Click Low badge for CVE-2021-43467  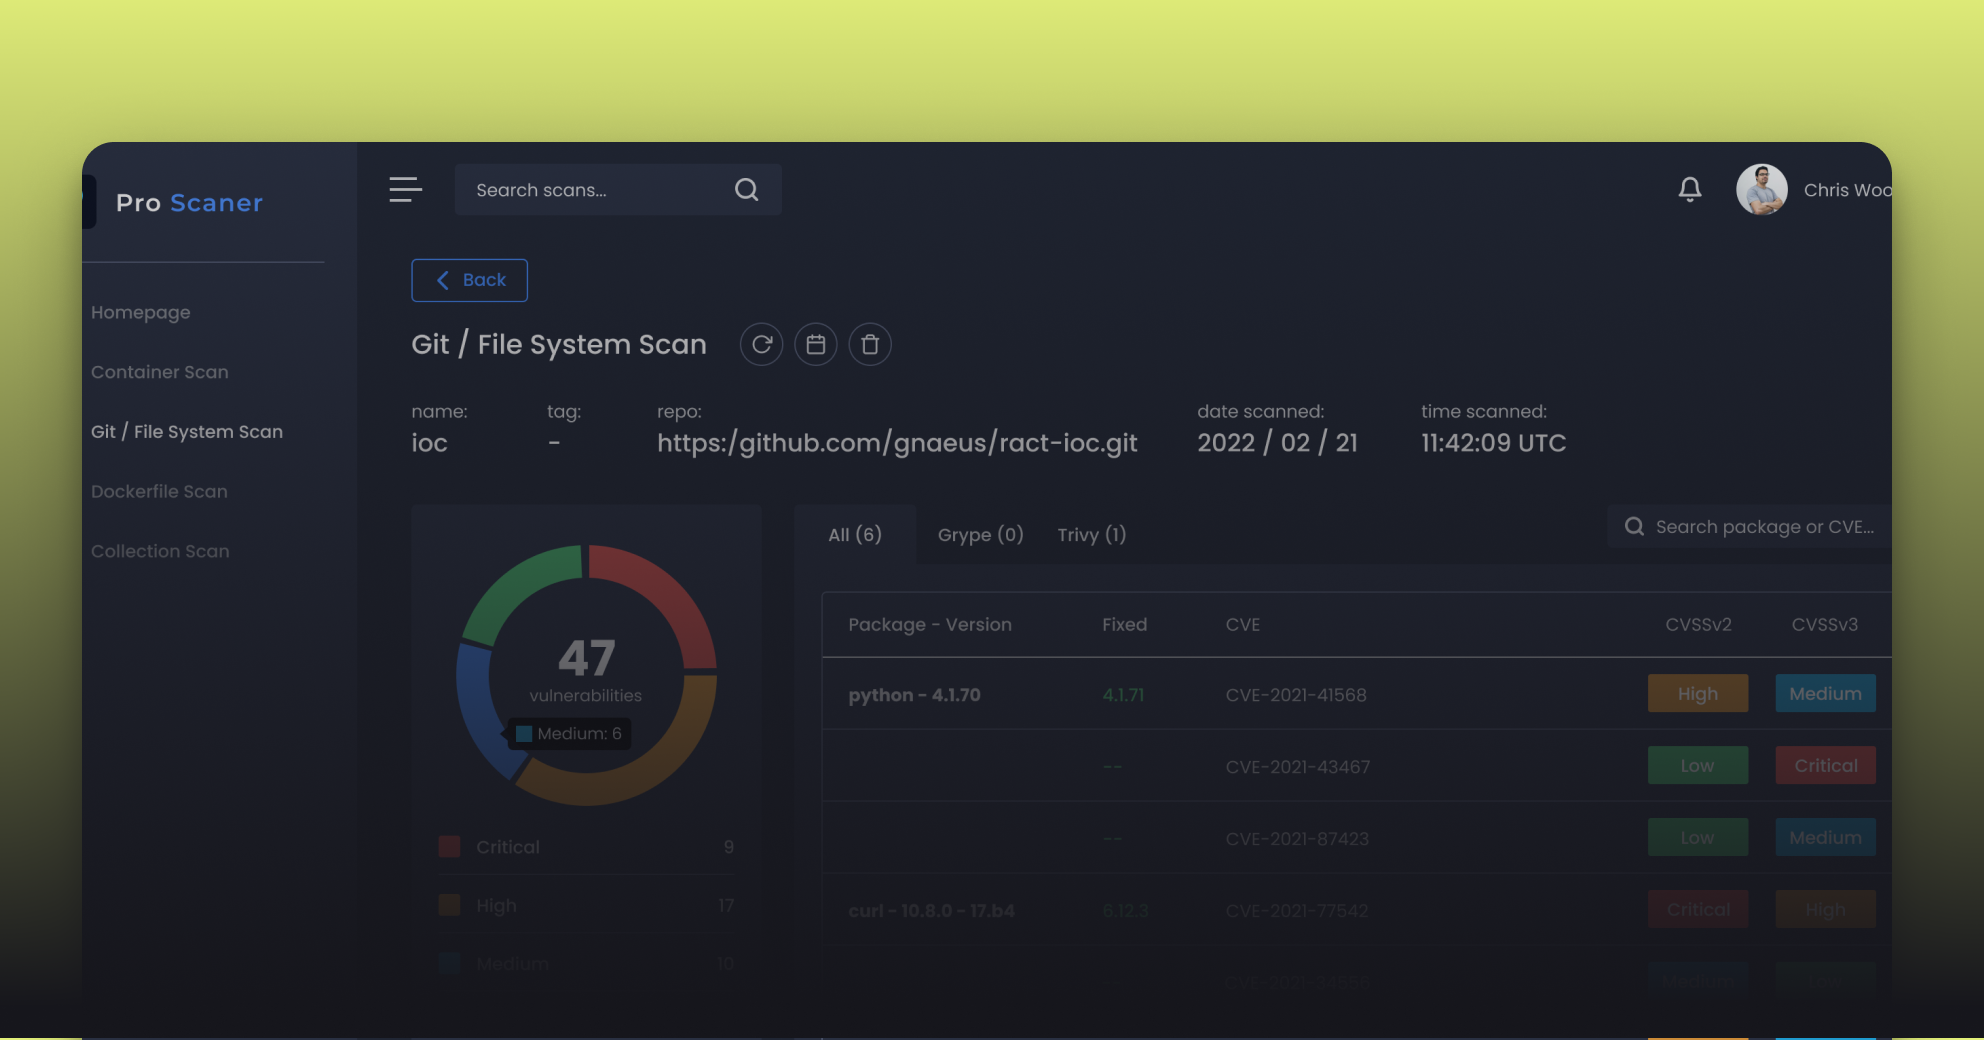pos(1698,765)
